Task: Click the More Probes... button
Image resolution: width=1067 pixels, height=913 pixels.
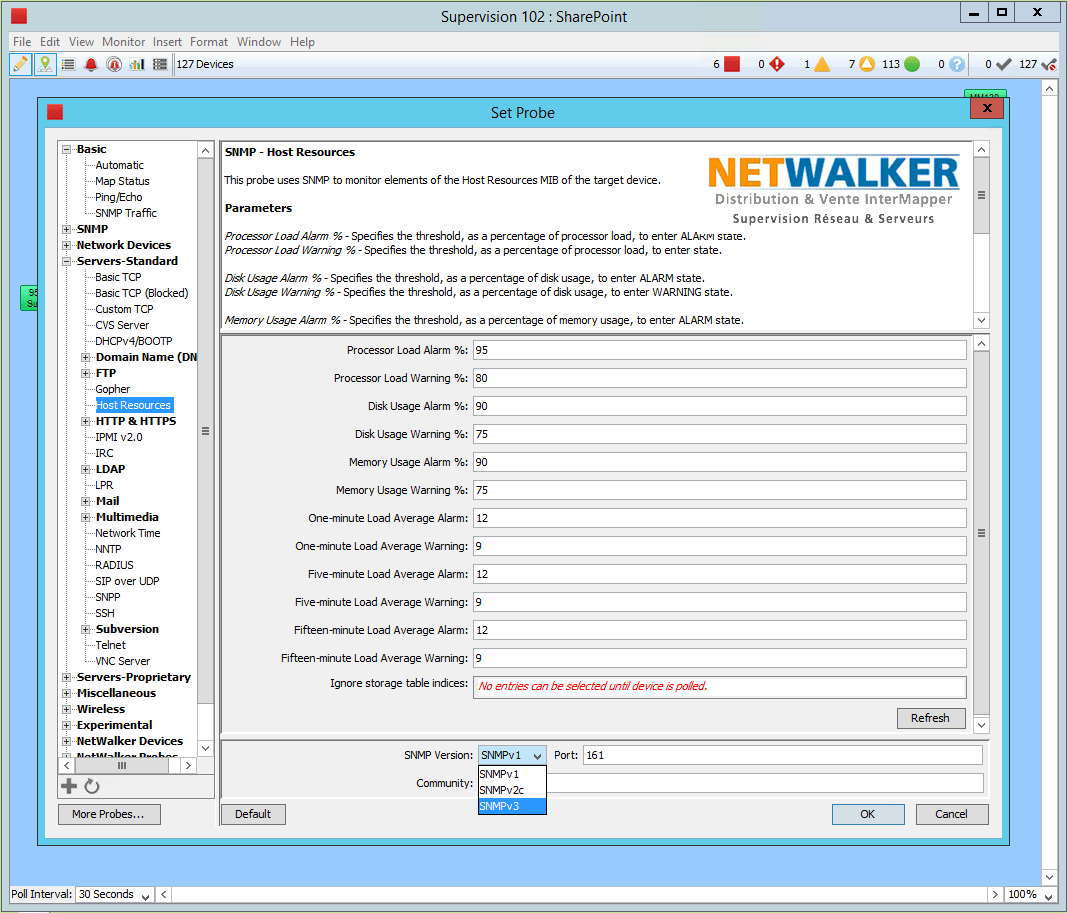Action: [109, 814]
